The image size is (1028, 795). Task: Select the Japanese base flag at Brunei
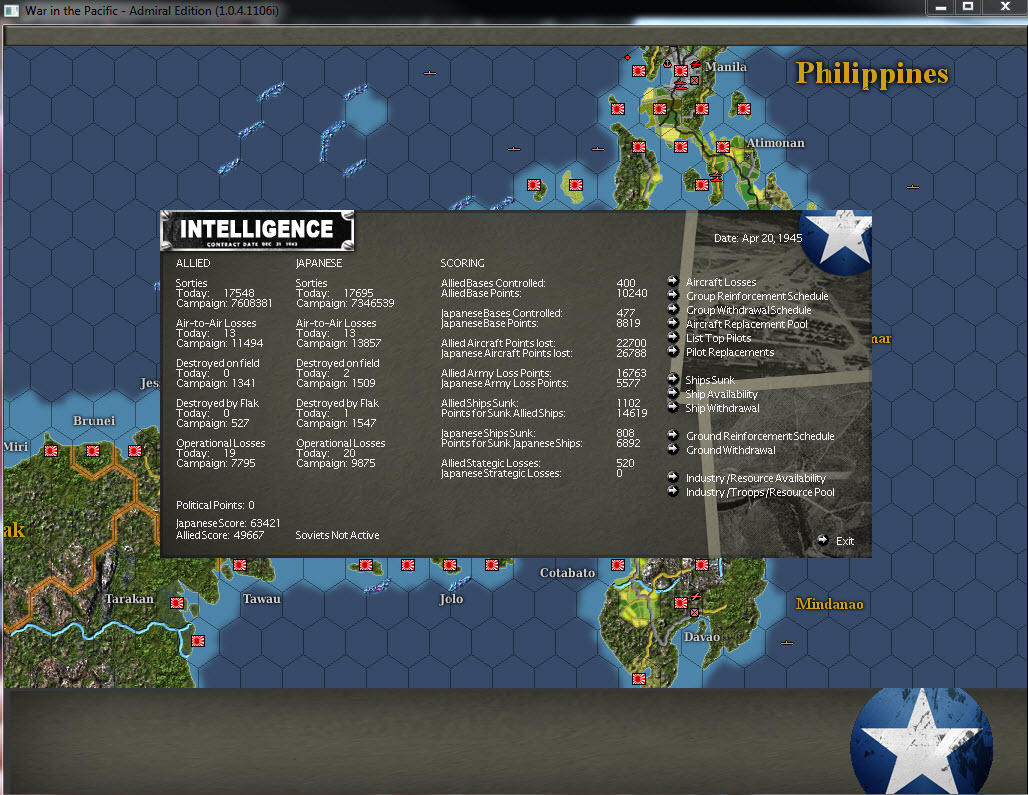(93, 451)
